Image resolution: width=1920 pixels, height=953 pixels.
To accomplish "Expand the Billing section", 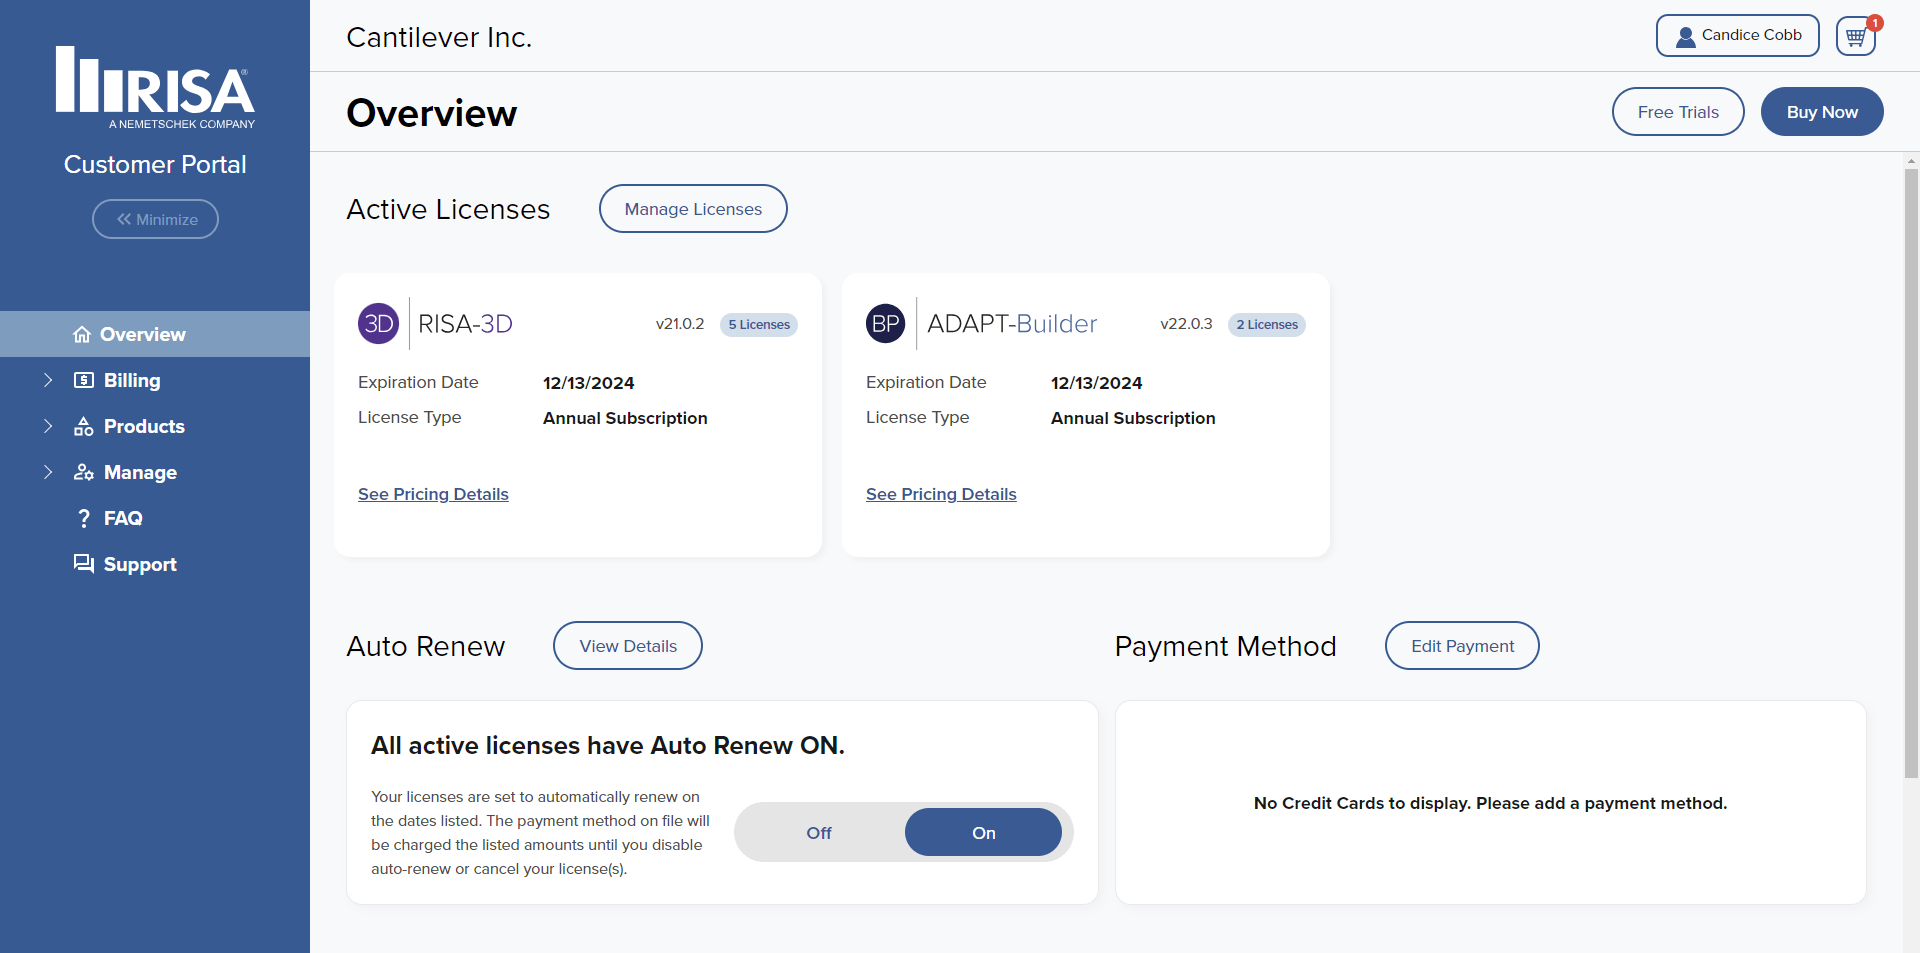I will [x=46, y=380].
